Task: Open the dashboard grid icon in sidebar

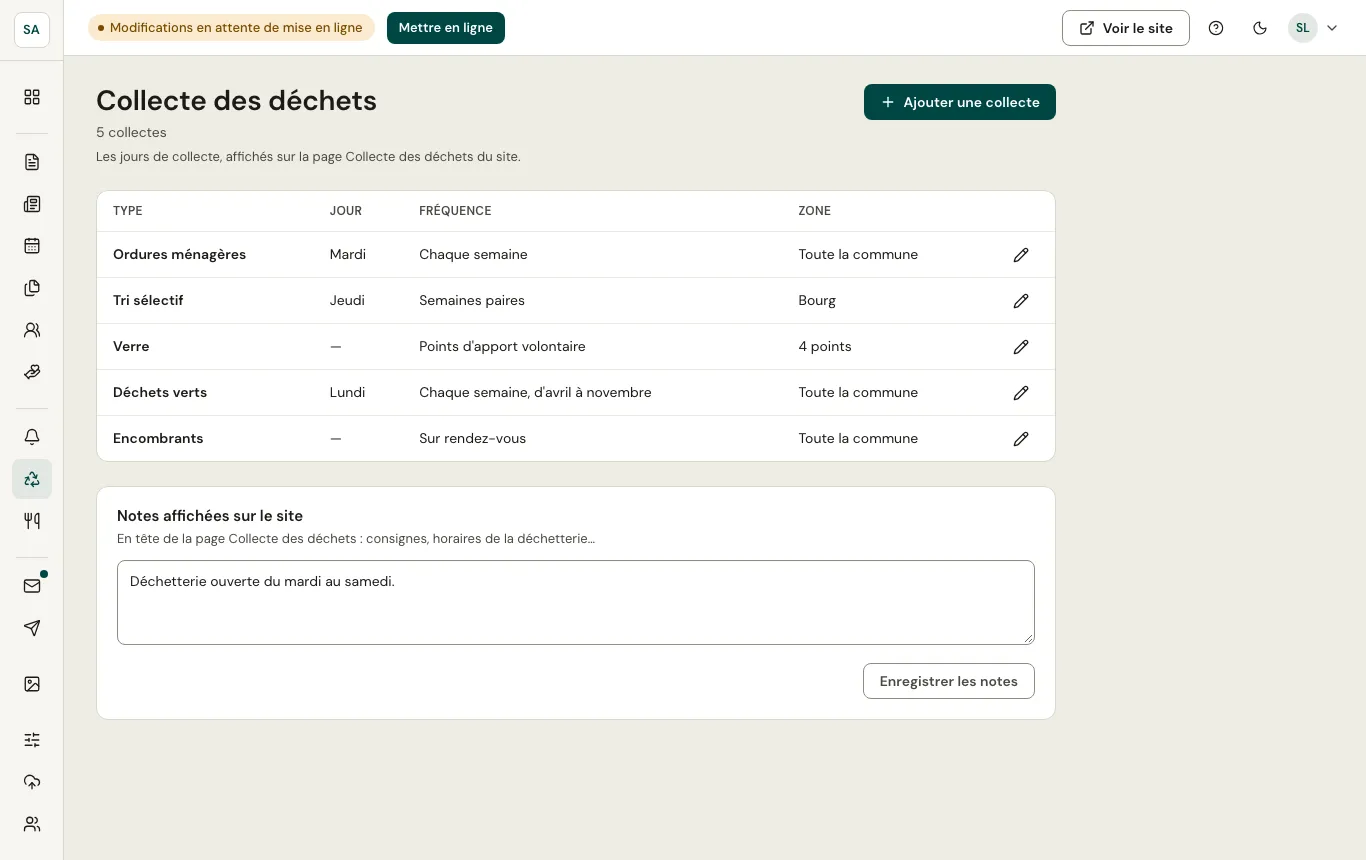Action: pyautogui.click(x=32, y=97)
